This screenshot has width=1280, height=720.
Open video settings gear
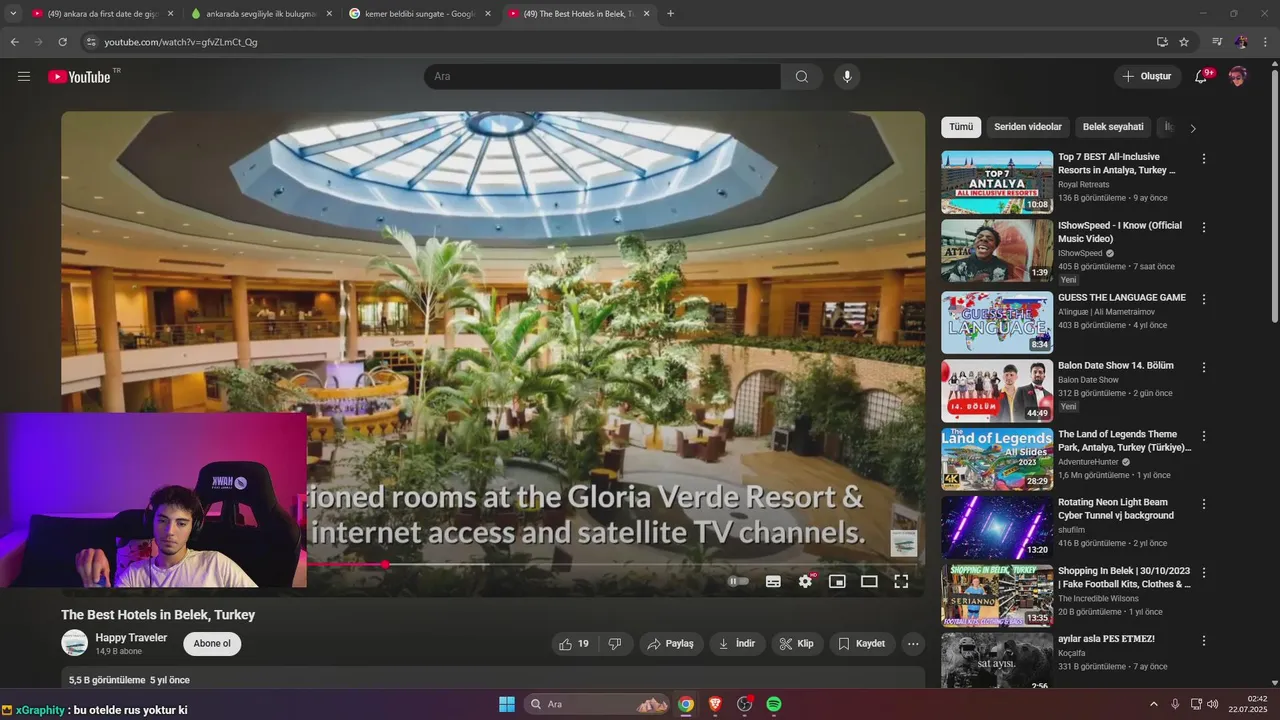pyautogui.click(x=805, y=581)
